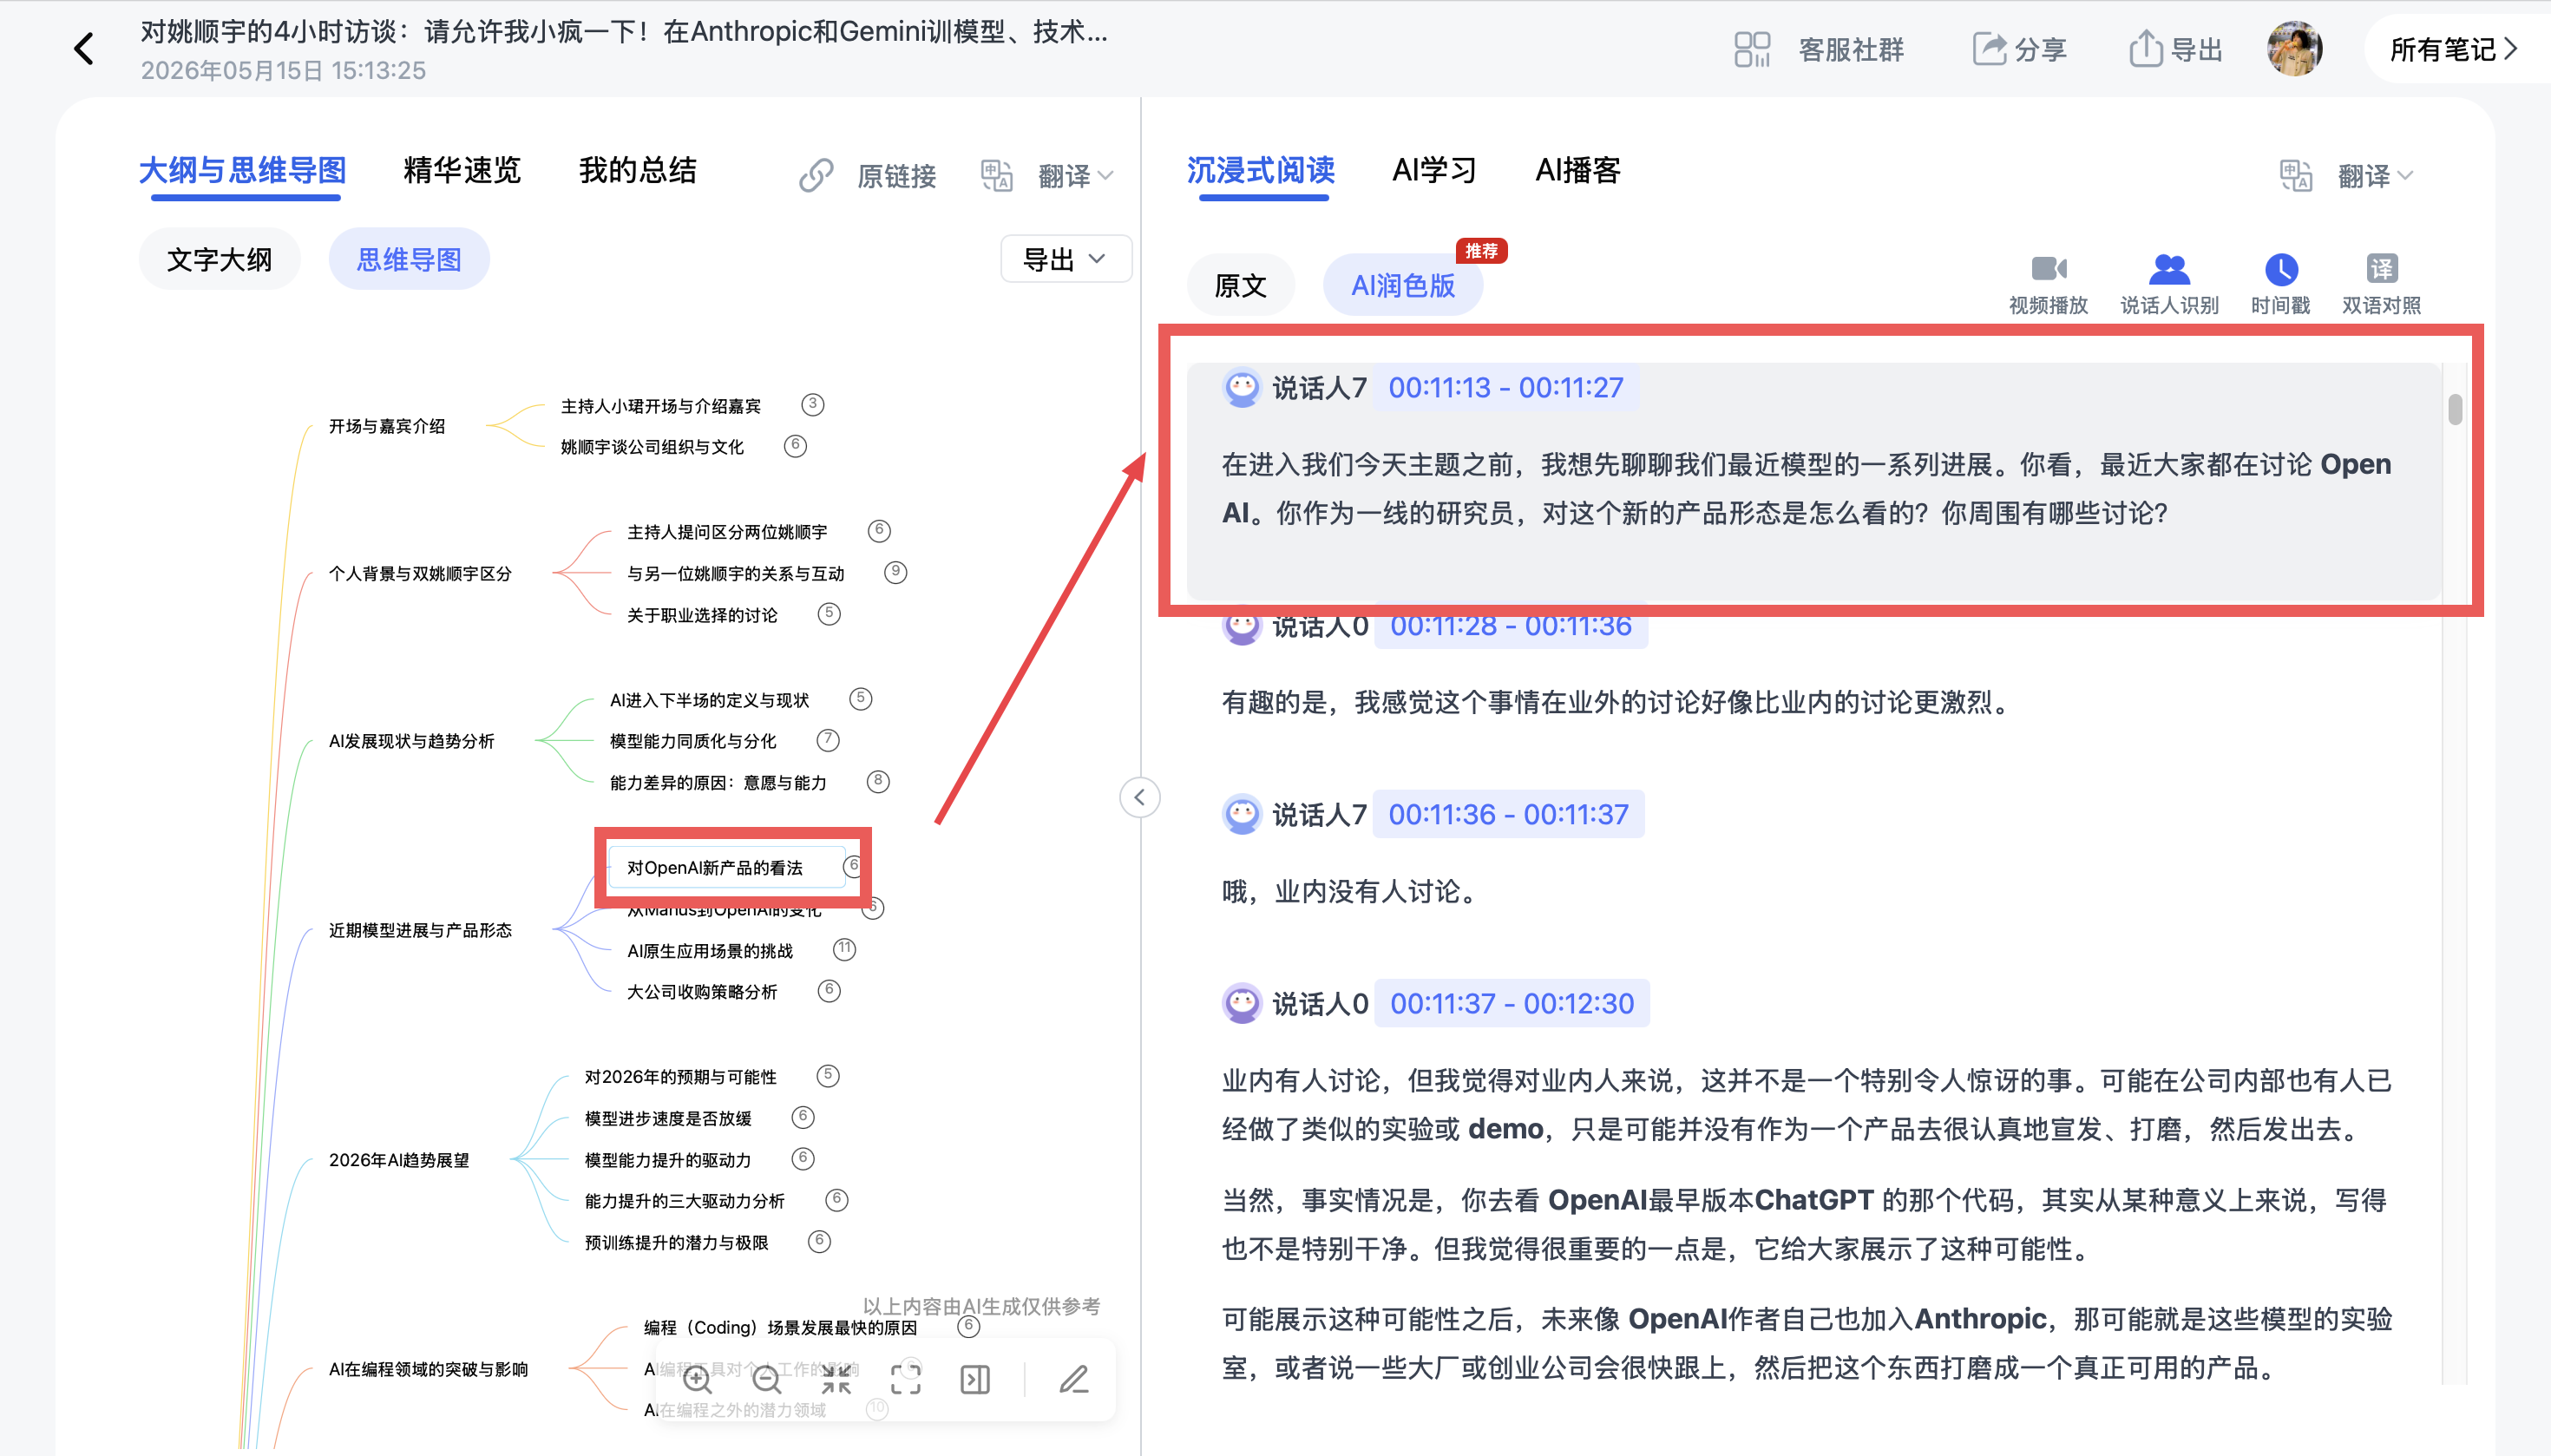This screenshot has width=2551, height=1456.
Task: Click the 客服社群 label
Action: tap(1851, 49)
